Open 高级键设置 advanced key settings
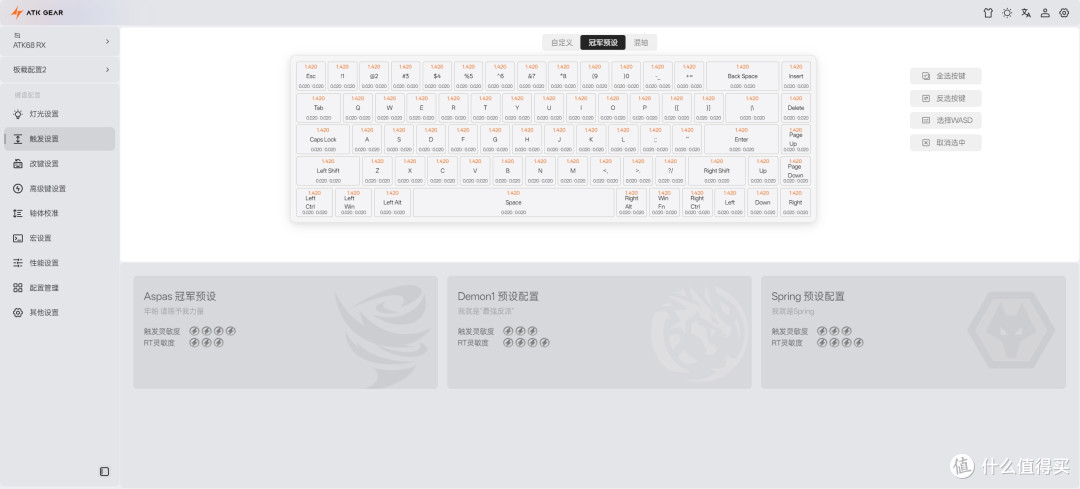Screen dimensions: 1080x489 coord(59,188)
